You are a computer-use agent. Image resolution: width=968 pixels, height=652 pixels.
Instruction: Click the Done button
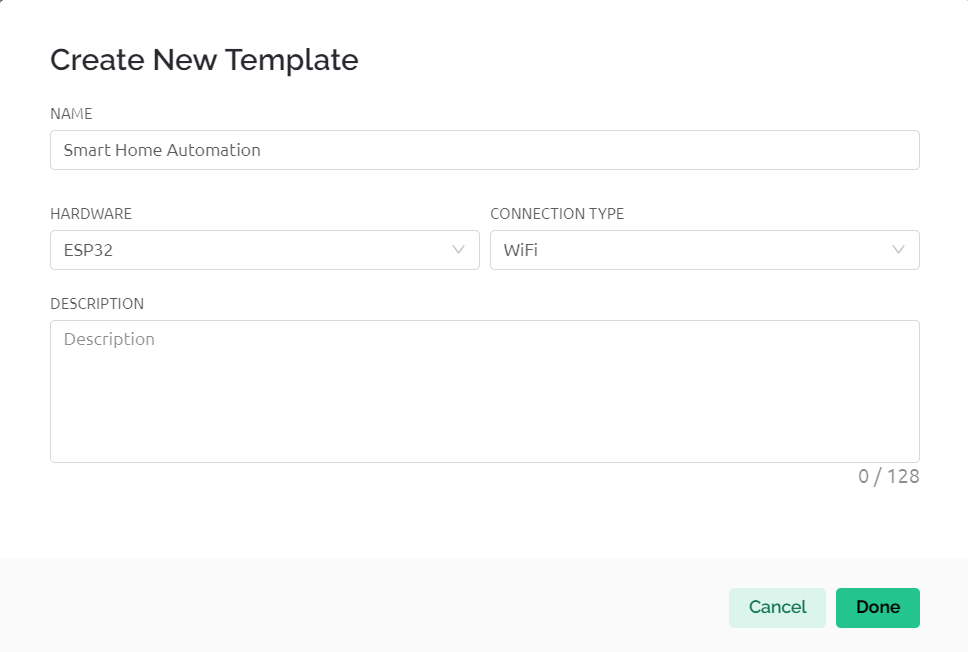pos(877,607)
